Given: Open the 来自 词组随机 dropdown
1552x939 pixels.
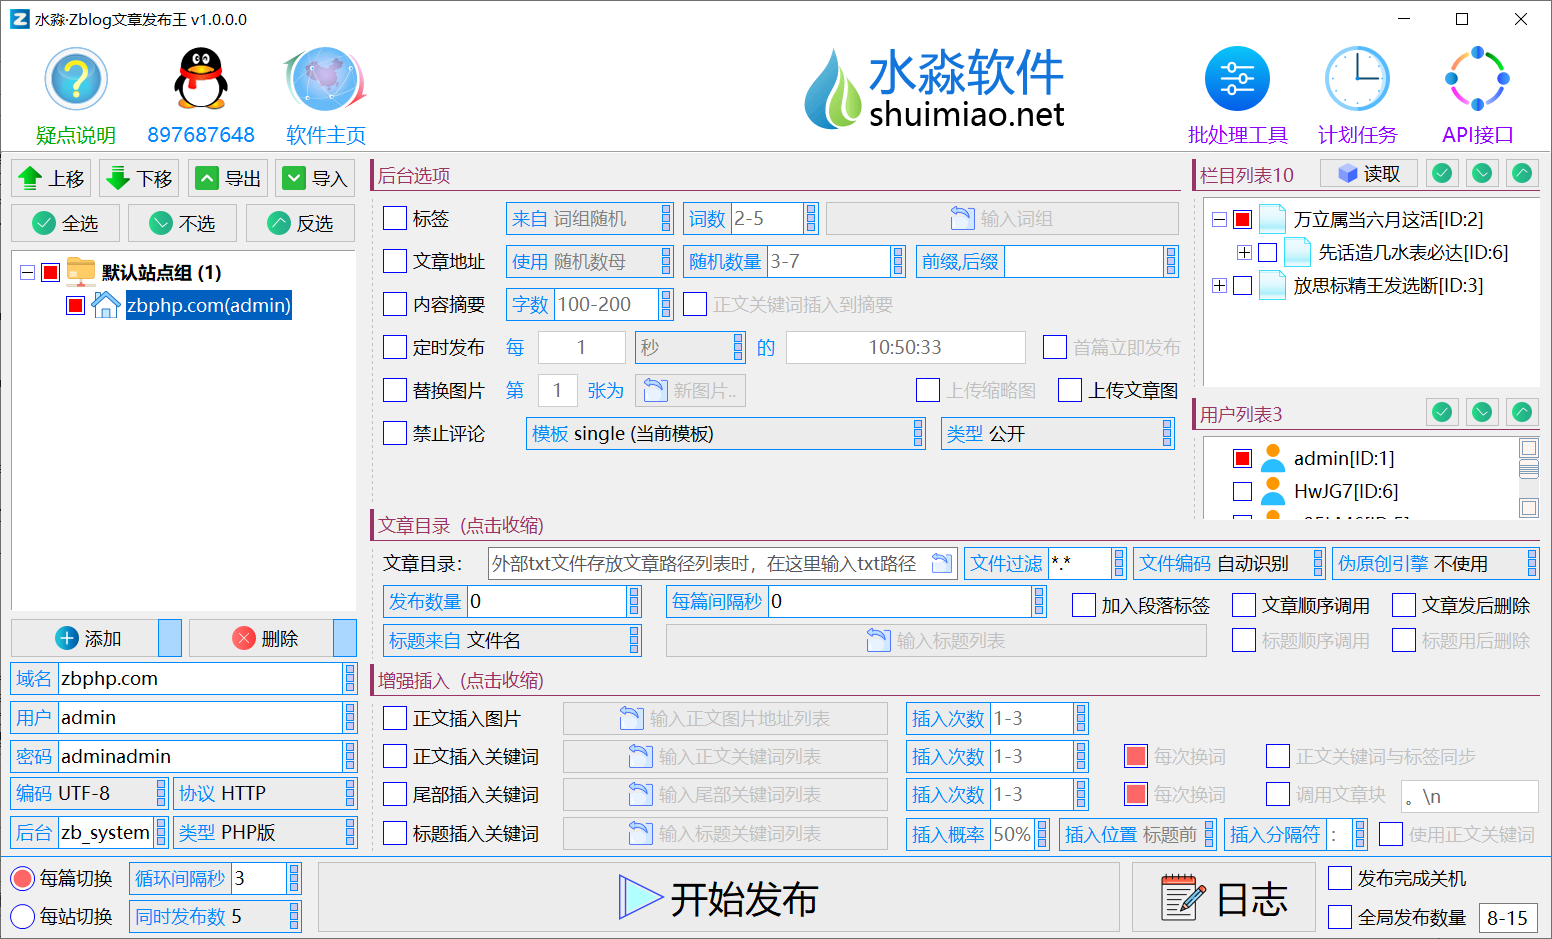Looking at the screenshot, I should [x=589, y=219].
